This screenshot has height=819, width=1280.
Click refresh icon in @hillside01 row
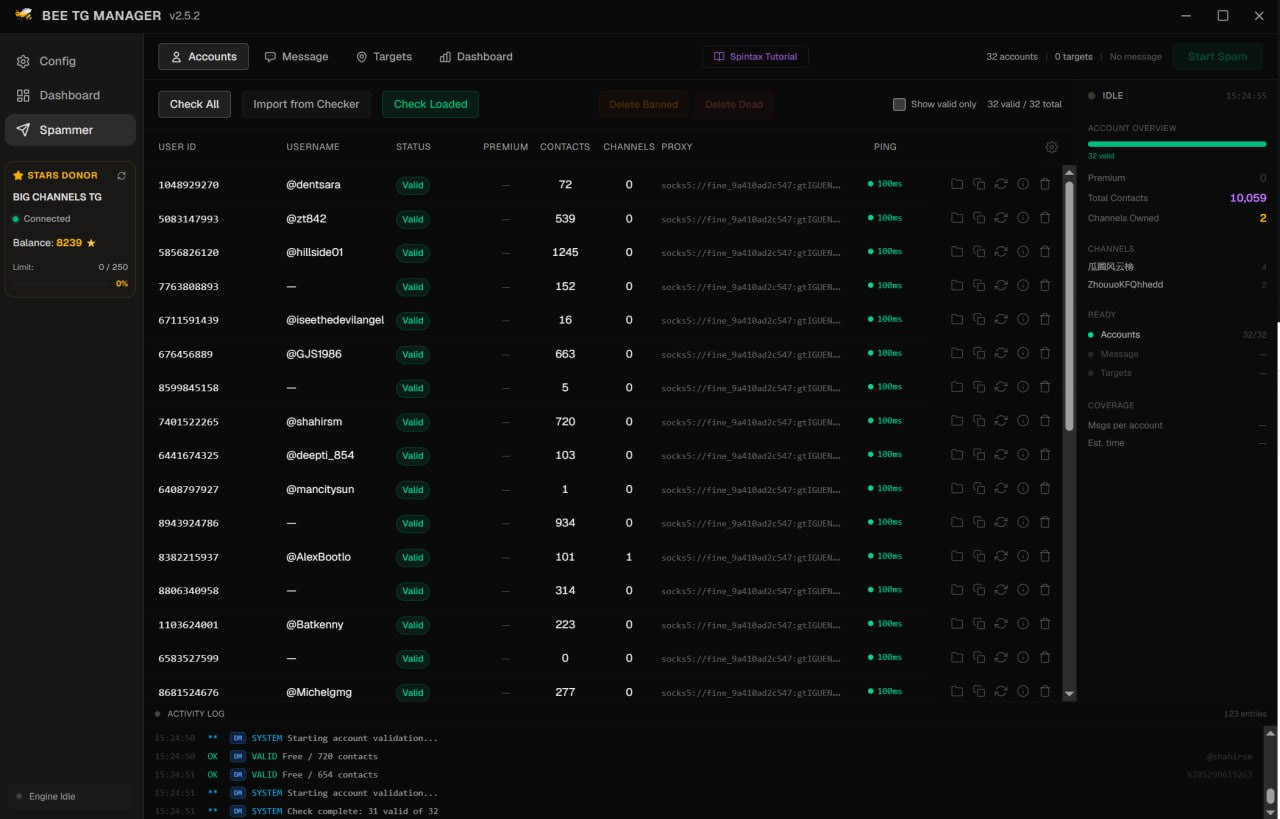(1001, 252)
